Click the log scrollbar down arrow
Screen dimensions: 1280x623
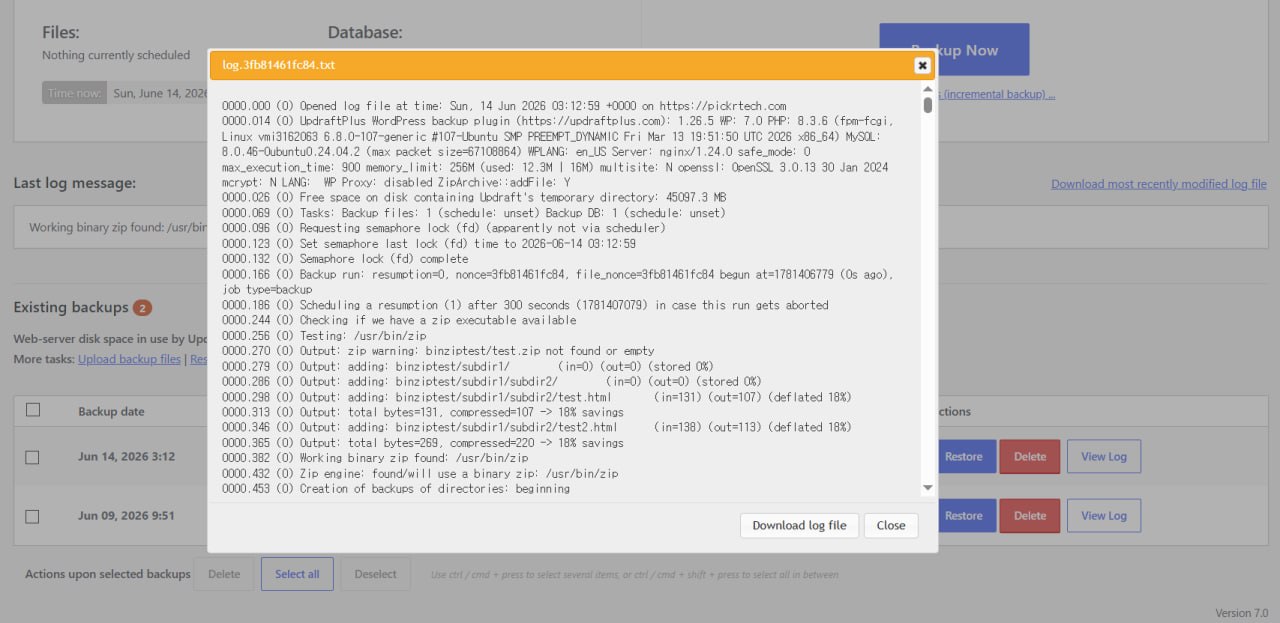(928, 488)
